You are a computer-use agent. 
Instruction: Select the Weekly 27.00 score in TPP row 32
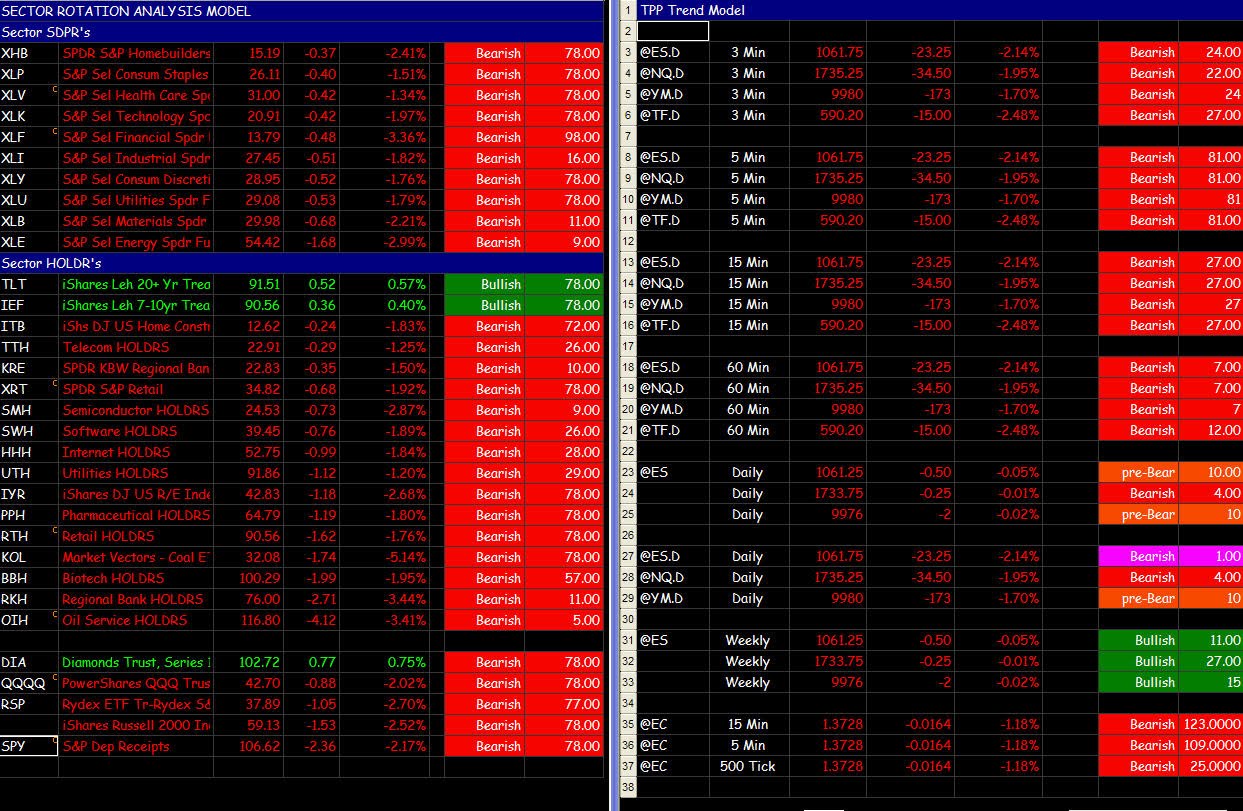pos(1211,661)
